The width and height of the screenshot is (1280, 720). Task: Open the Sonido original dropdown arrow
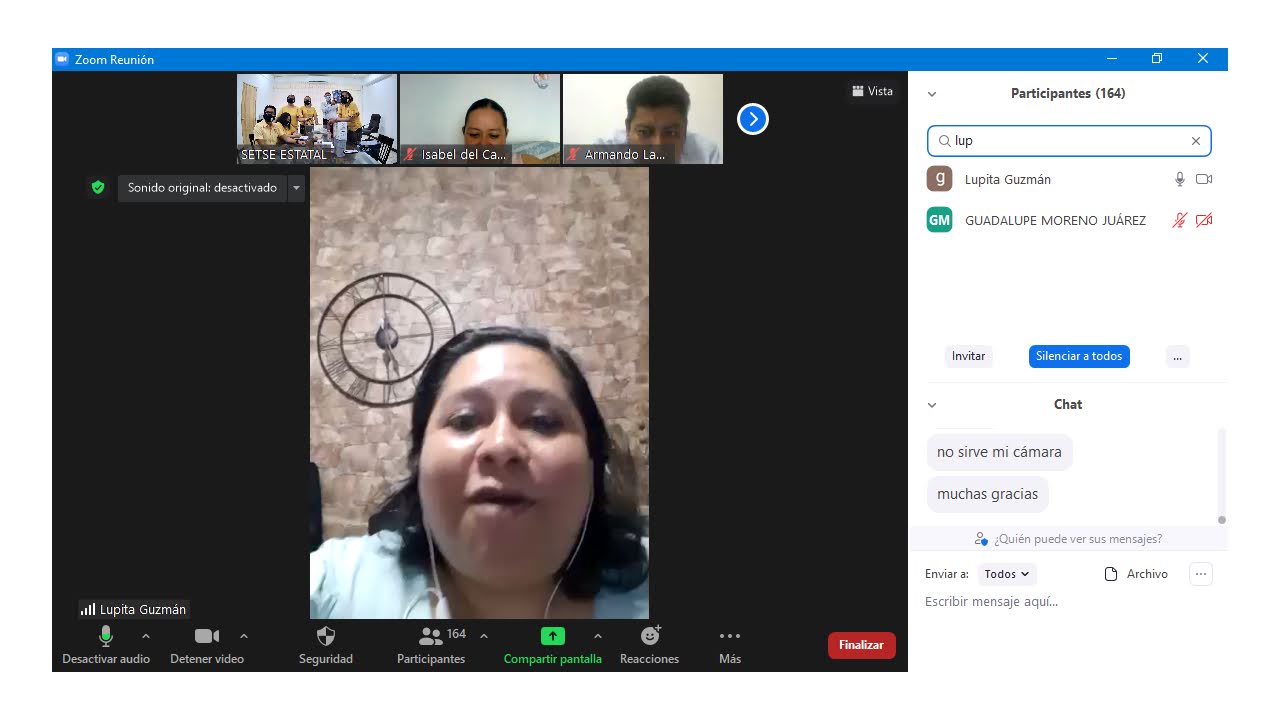pyautogui.click(x=296, y=188)
